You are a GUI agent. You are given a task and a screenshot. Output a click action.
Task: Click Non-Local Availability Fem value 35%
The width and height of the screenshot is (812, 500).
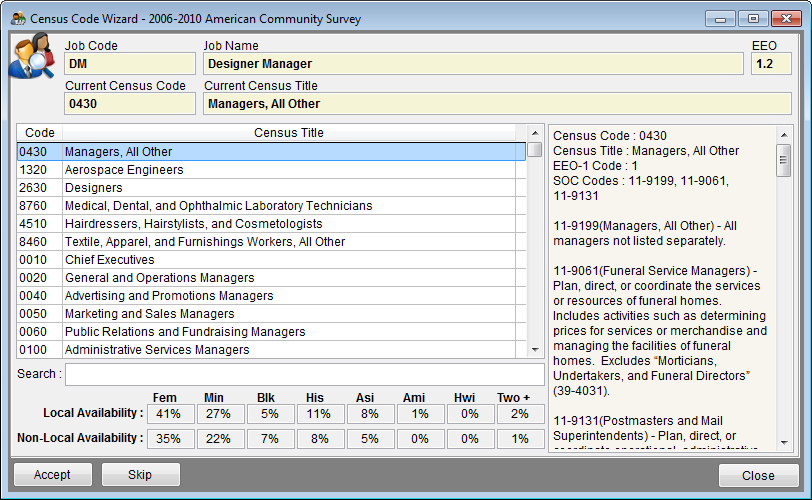point(171,439)
